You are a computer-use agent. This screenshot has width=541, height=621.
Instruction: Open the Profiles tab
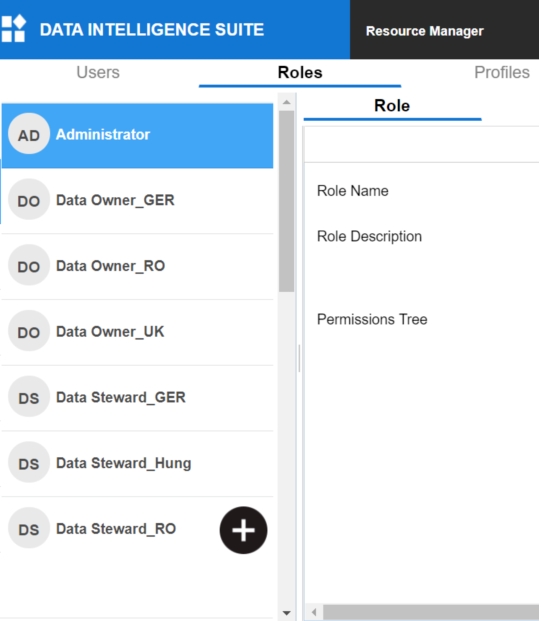[x=502, y=72]
